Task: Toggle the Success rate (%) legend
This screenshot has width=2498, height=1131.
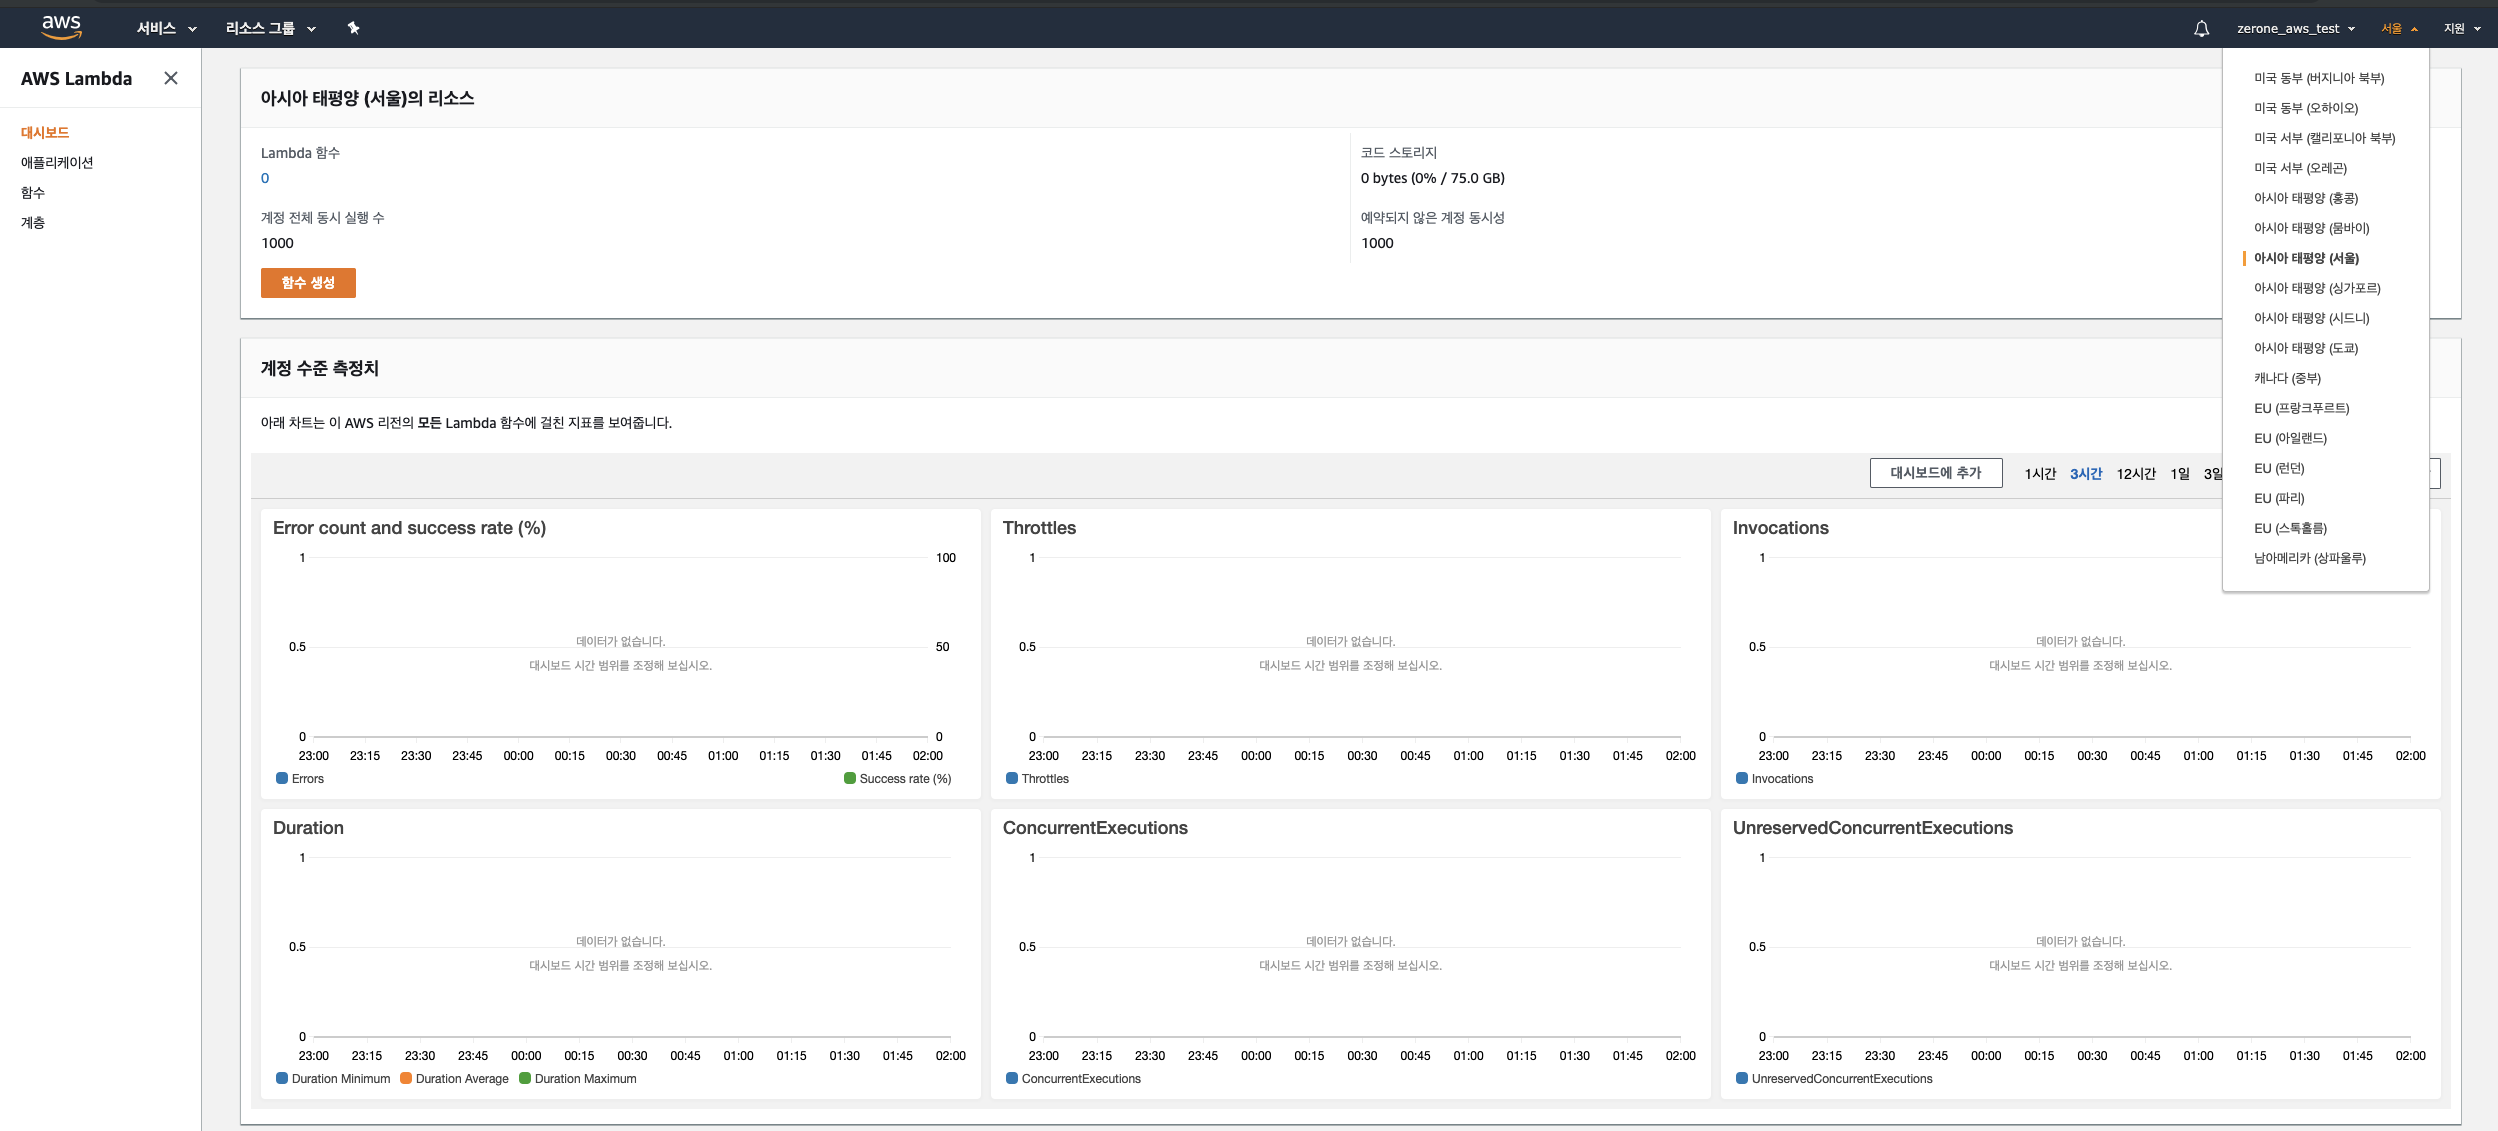Action: click(897, 779)
